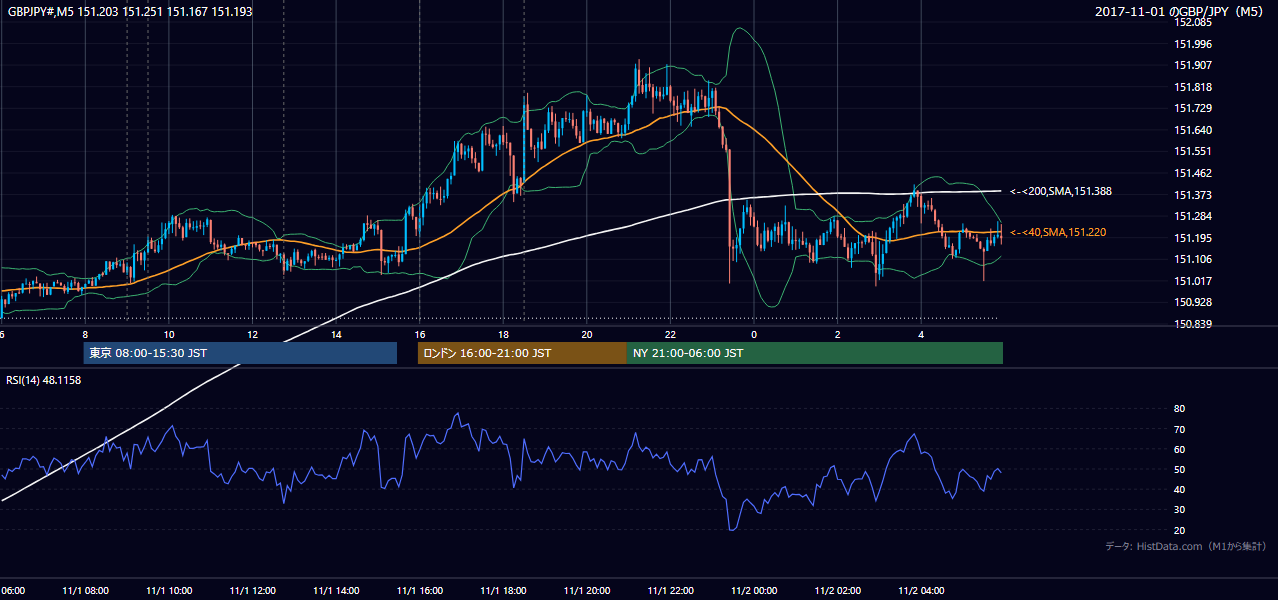The image size is (1278, 600).
Task: Click the 151.640 price axis label
Action: [1194, 130]
